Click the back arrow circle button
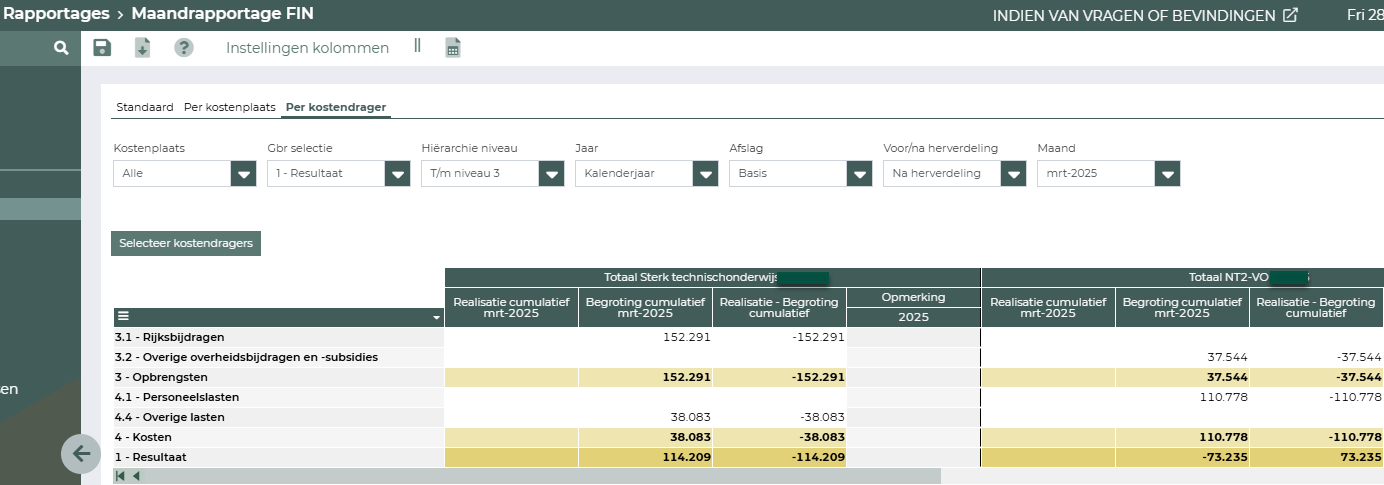The width and height of the screenshot is (1384, 485). (x=81, y=453)
